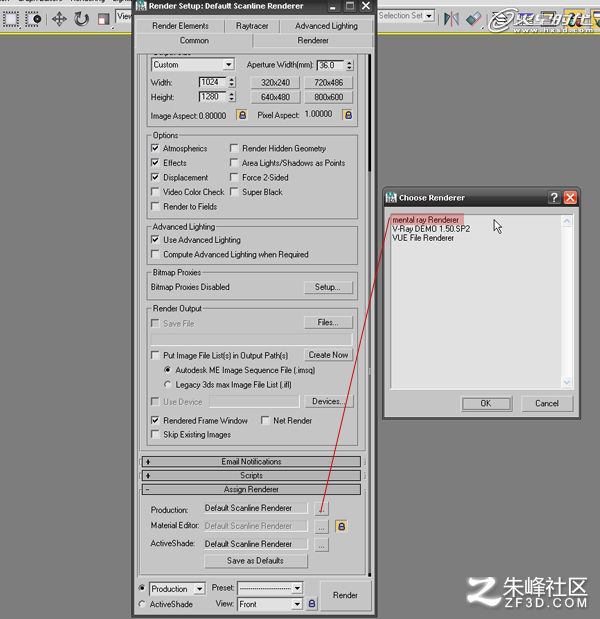Click Cancel in Choose Renderer dialog
The image size is (600, 619).
(x=547, y=403)
